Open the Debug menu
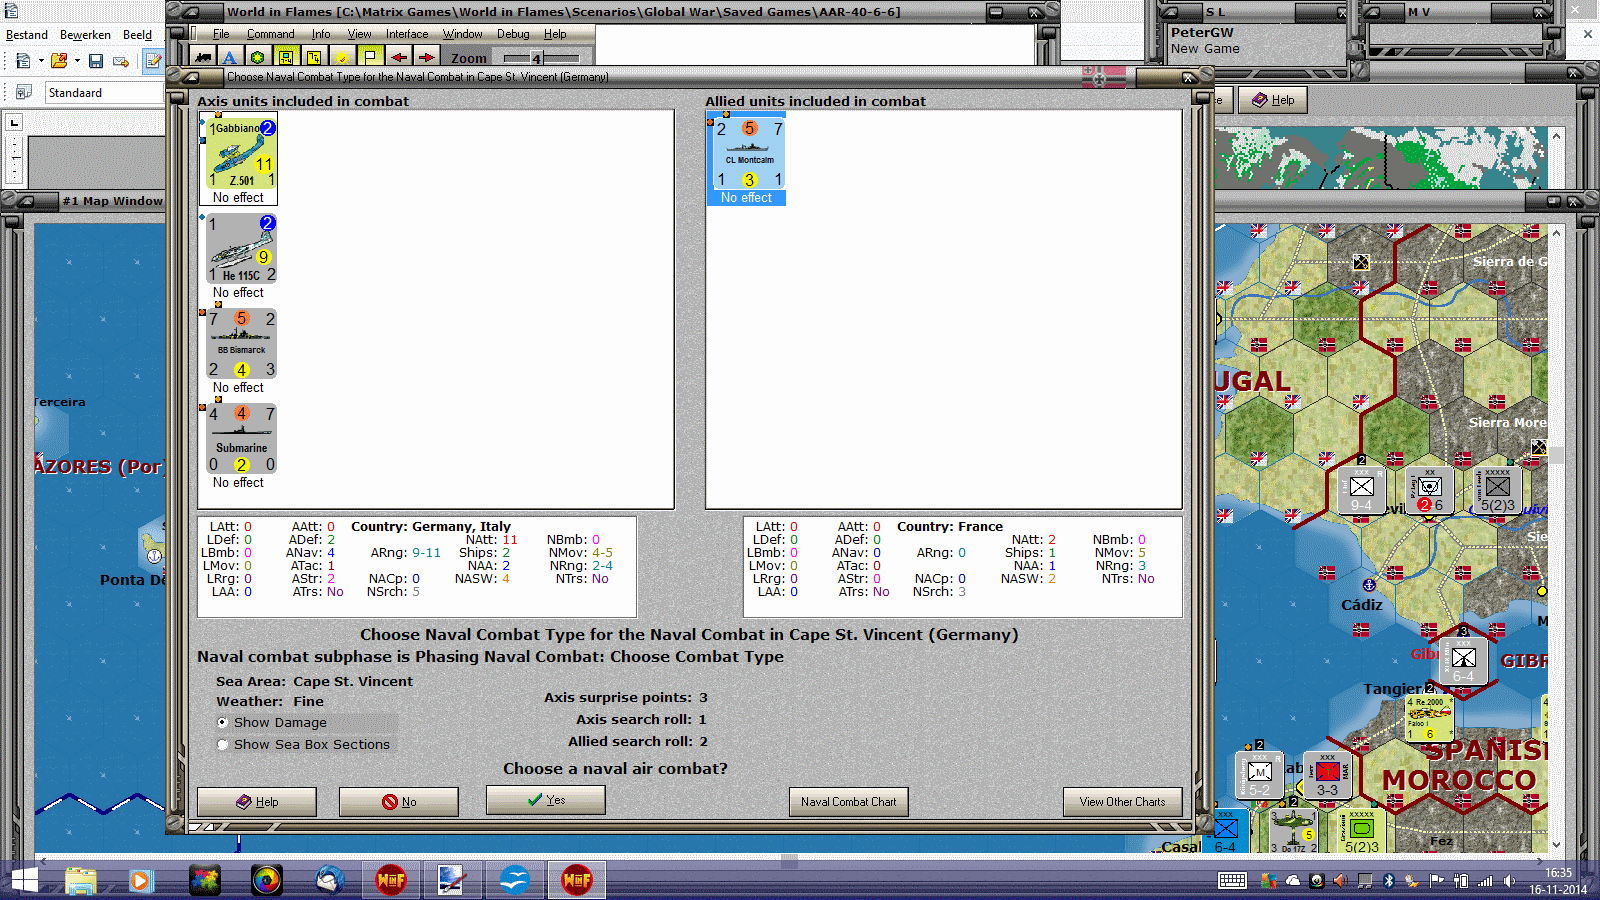 pos(513,34)
